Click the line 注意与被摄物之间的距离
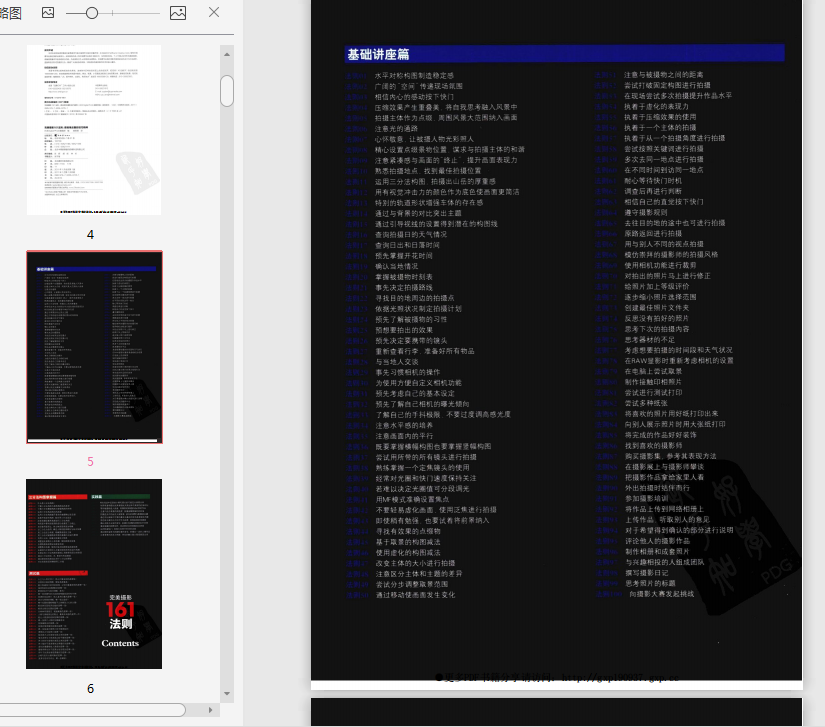This screenshot has height=727, width=825. click(x=663, y=75)
